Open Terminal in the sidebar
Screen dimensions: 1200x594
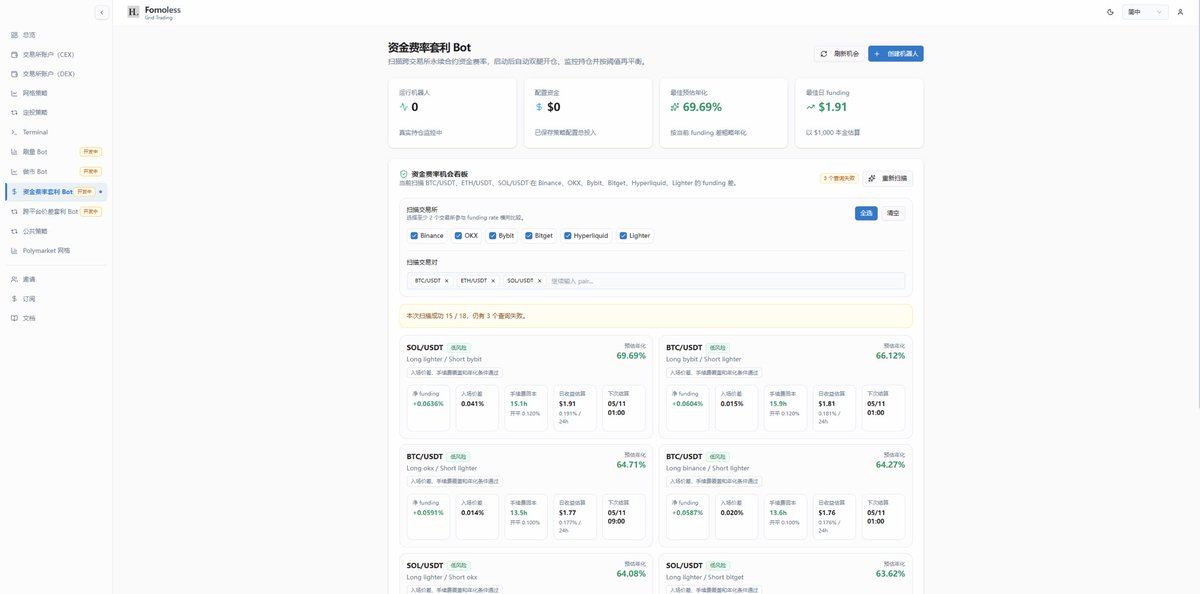(x=56, y=132)
